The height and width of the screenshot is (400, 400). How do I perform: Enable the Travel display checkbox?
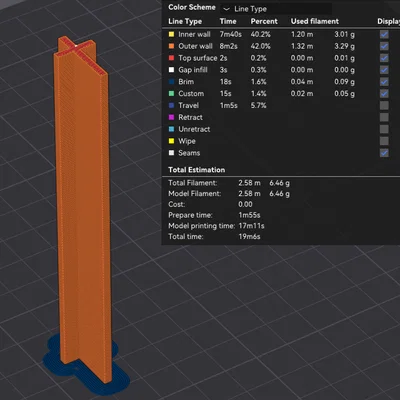point(384,105)
